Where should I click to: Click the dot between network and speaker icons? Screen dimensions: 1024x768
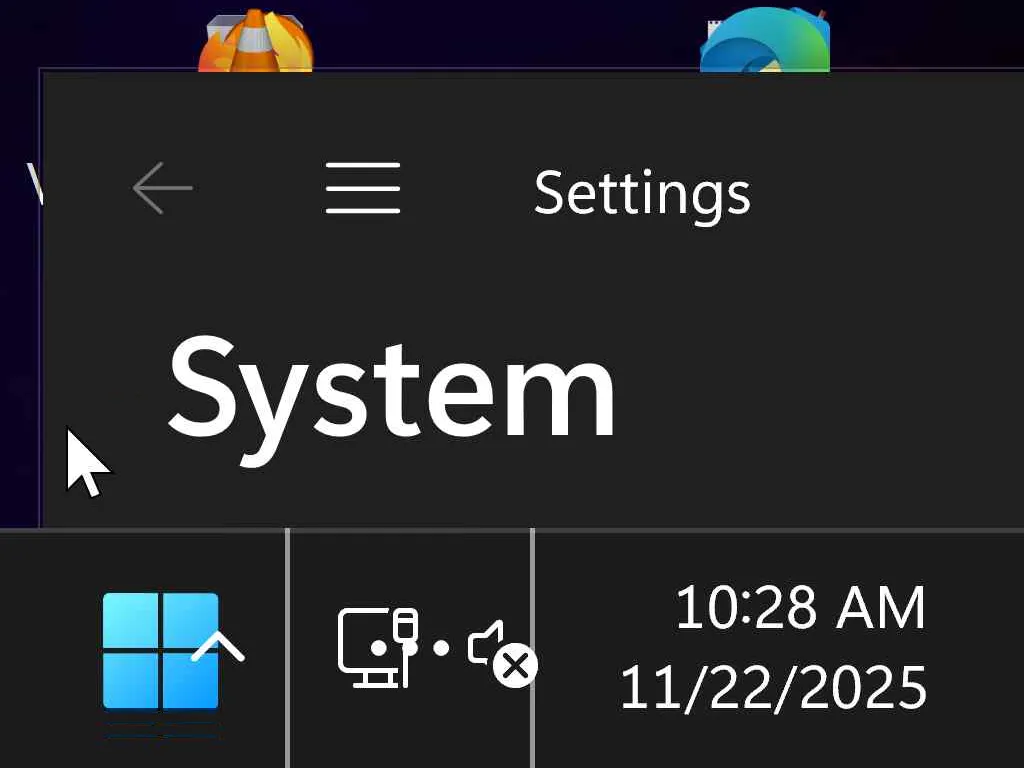441,648
